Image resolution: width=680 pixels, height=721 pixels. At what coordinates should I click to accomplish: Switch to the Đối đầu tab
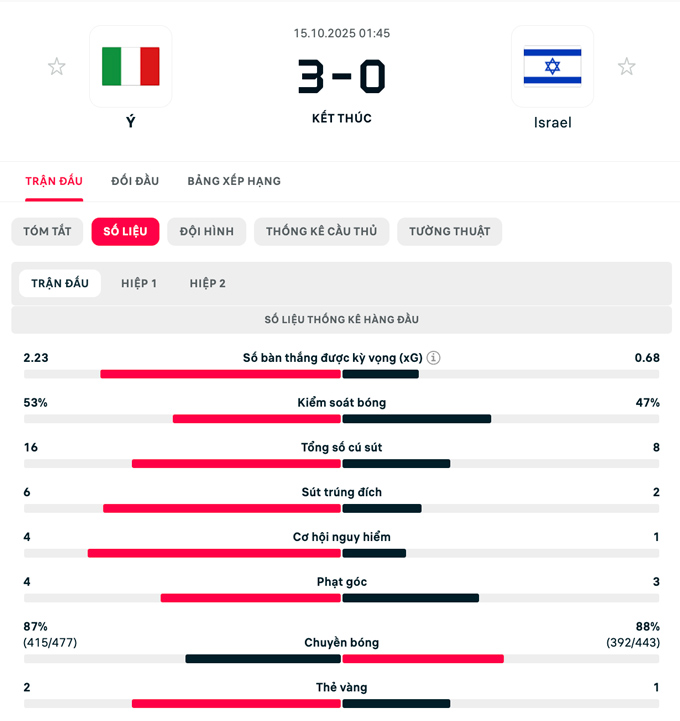click(x=135, y=181)
